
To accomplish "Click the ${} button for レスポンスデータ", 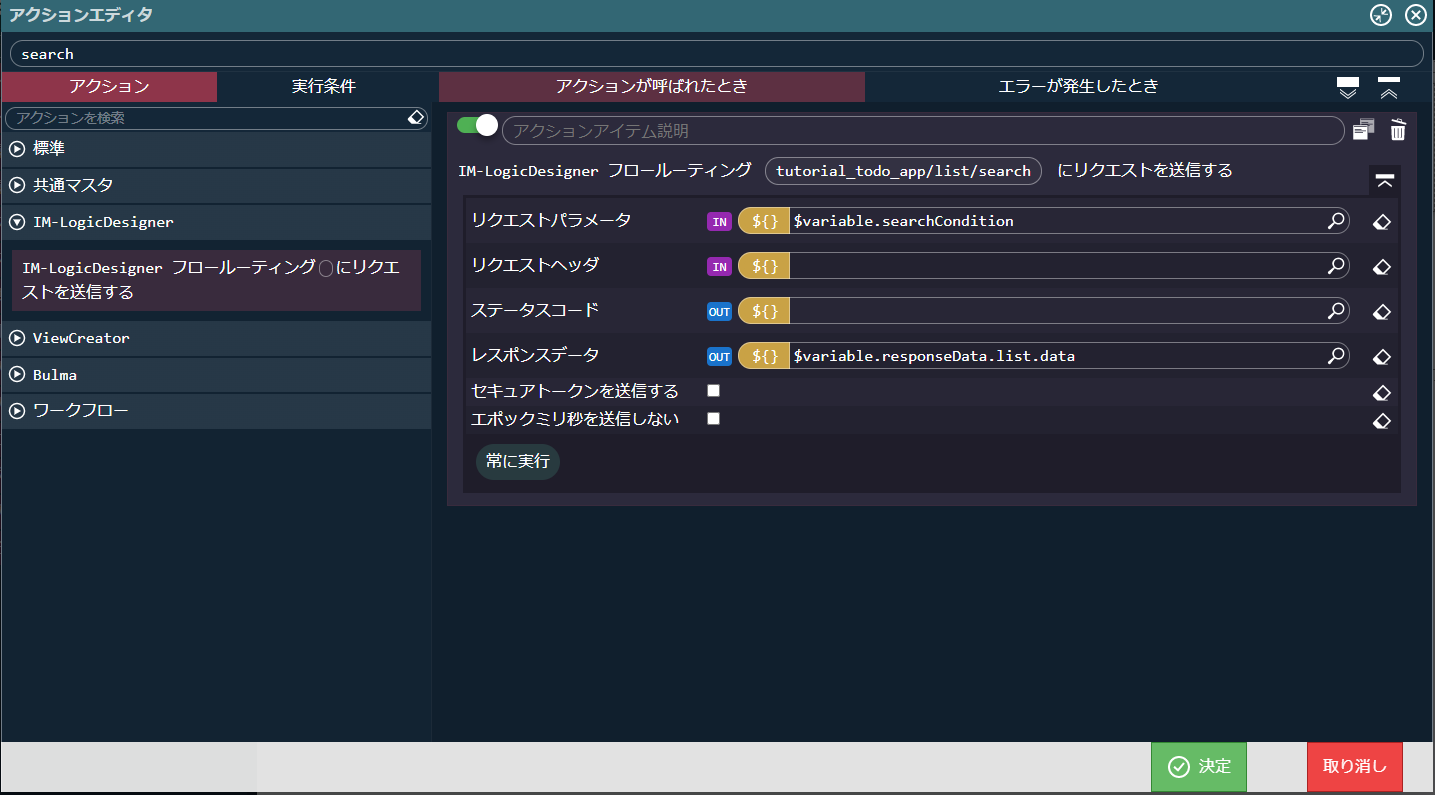I will [x=765, y=356].
